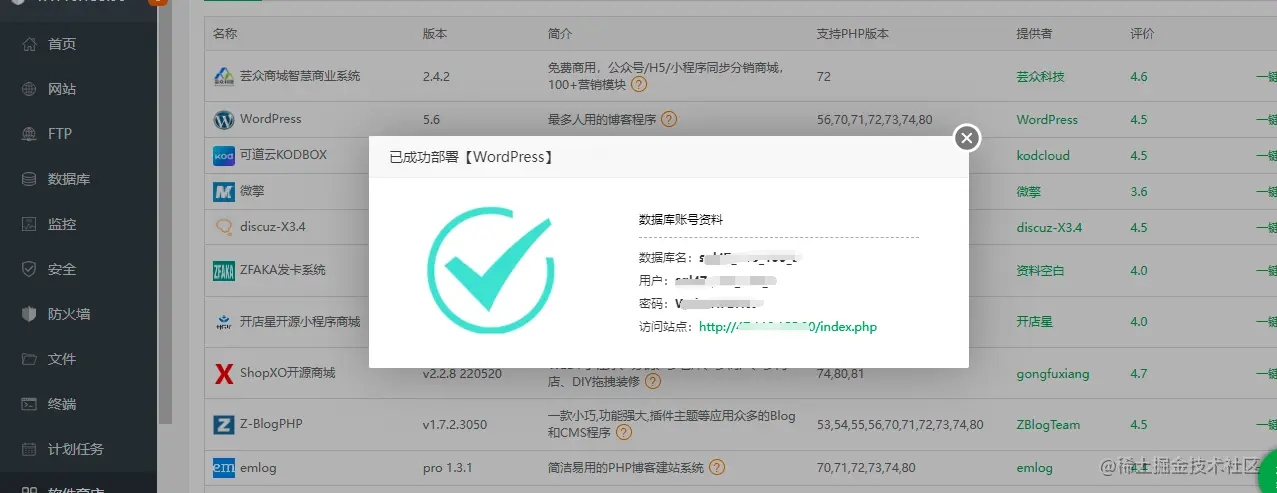This screenshot has height=493, width=1277.
Task: Click the FTP sidebar icon
Action: coord(29,134)
